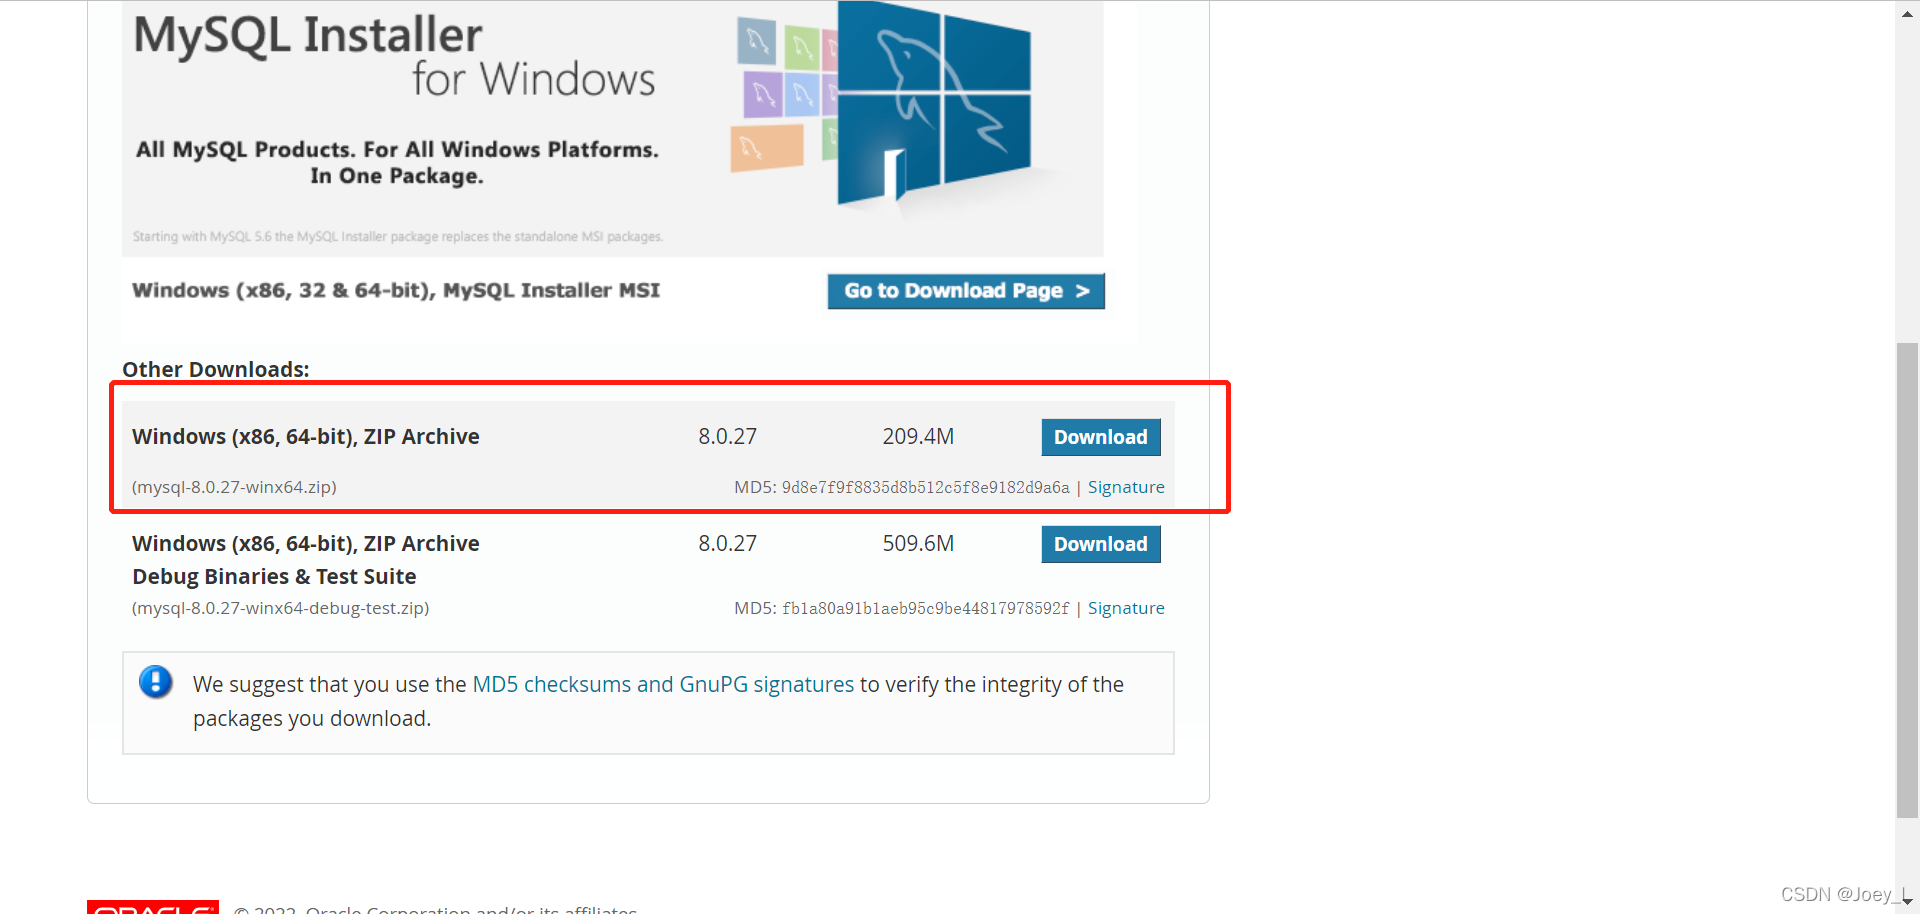This screenshot has width=1920, height=914.
Task: Click the vertical scrollbar thumb
Action: 1907,580
